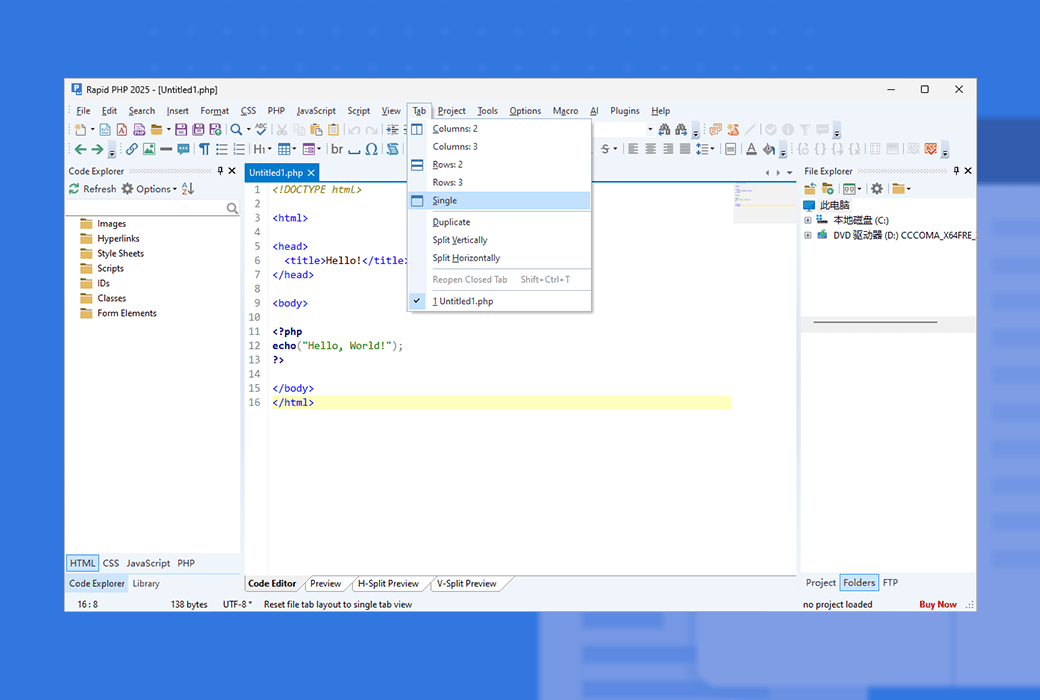Insert a line break with br icon
The width and height of the screenshot is (1040, 700).
point(337,149)
